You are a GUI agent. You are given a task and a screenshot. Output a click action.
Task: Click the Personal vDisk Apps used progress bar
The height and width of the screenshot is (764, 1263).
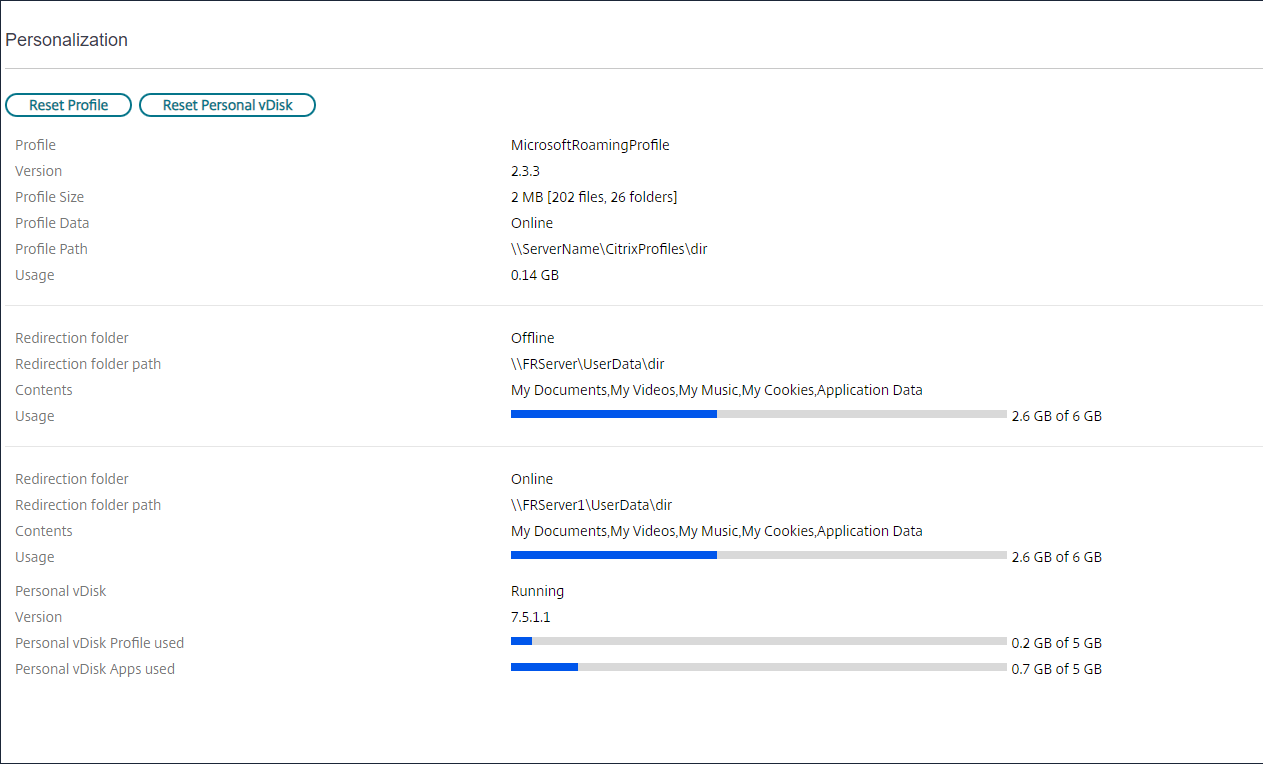click(758, 667)
